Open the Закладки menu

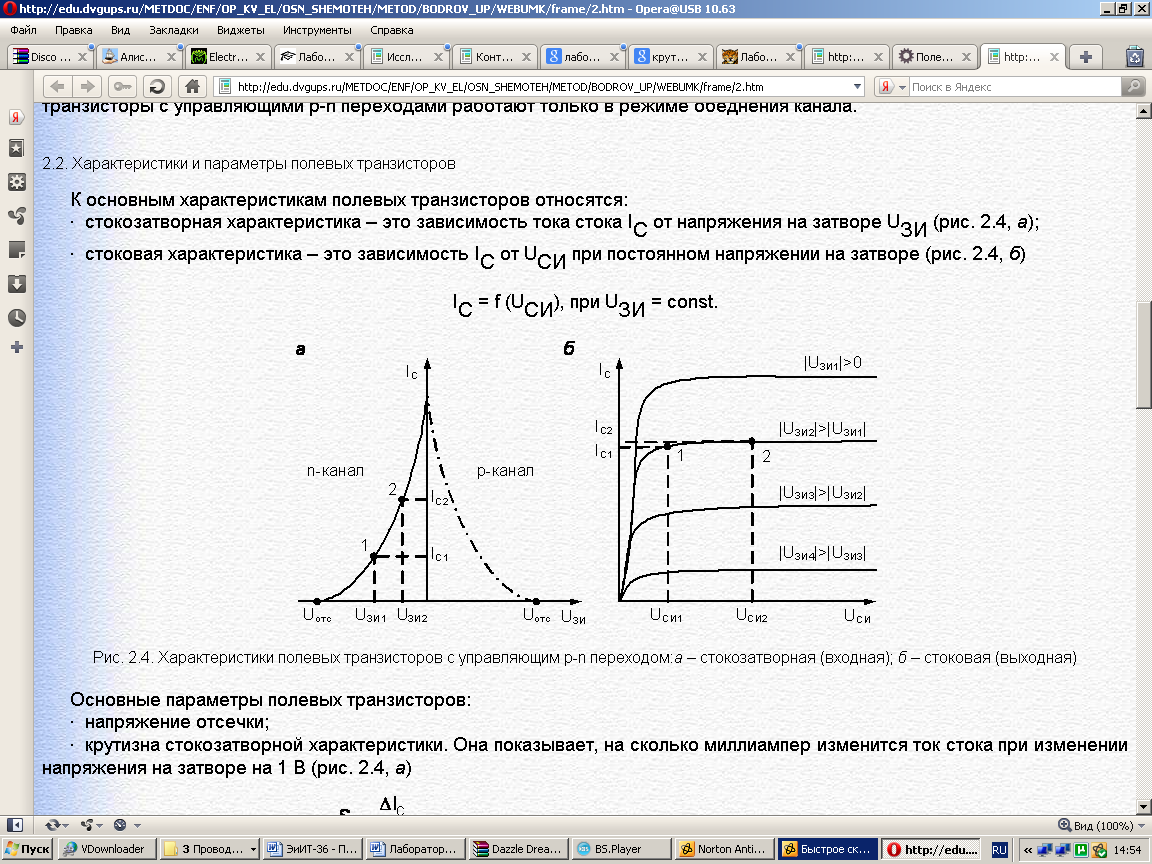point(173,30)
